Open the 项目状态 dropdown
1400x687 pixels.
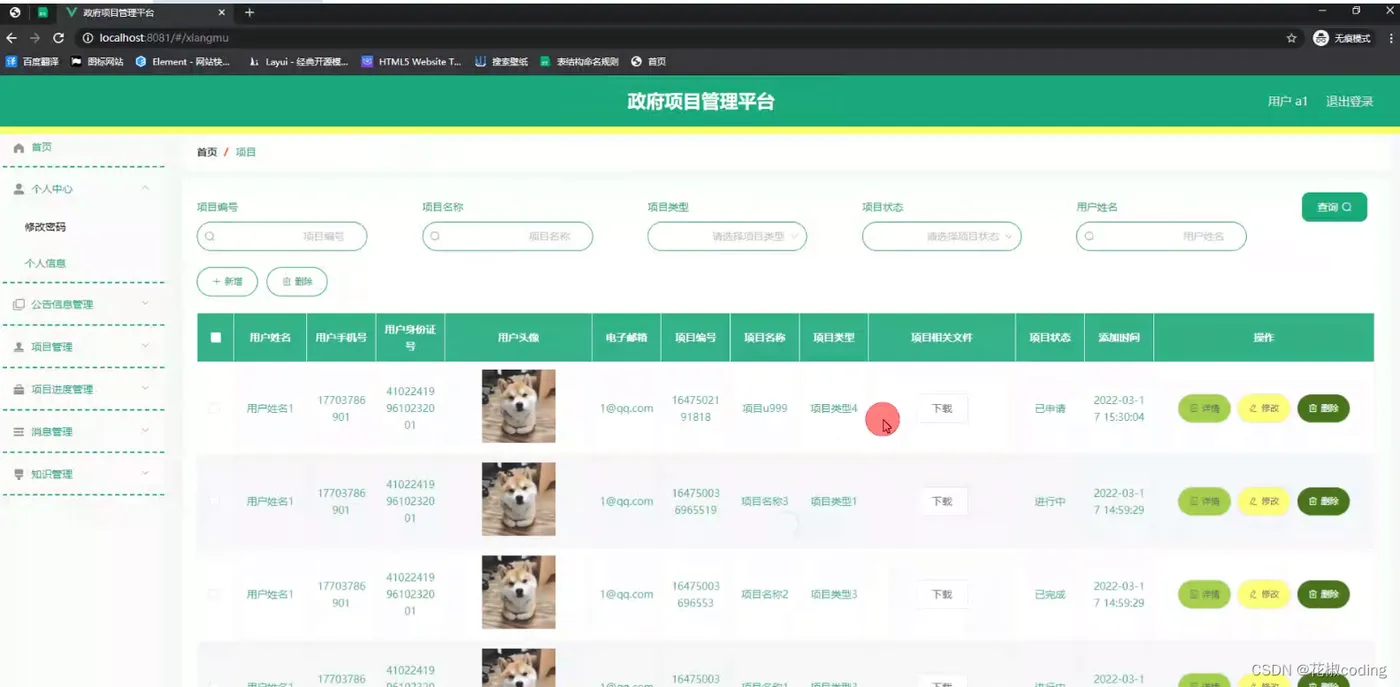[x=942, y=236]
